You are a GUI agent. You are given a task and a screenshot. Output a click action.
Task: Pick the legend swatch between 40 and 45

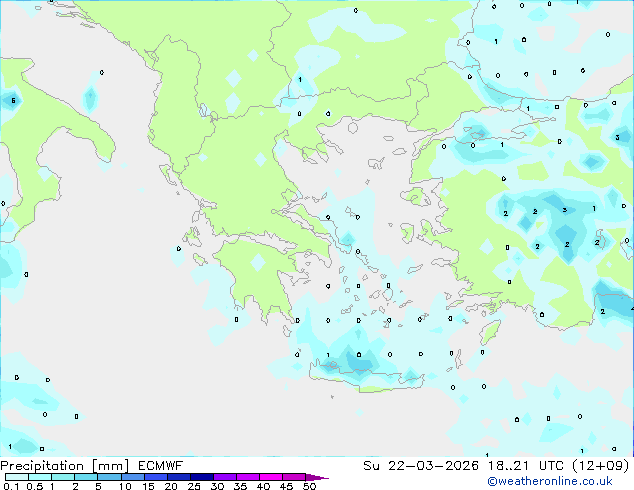pos(271,477)
